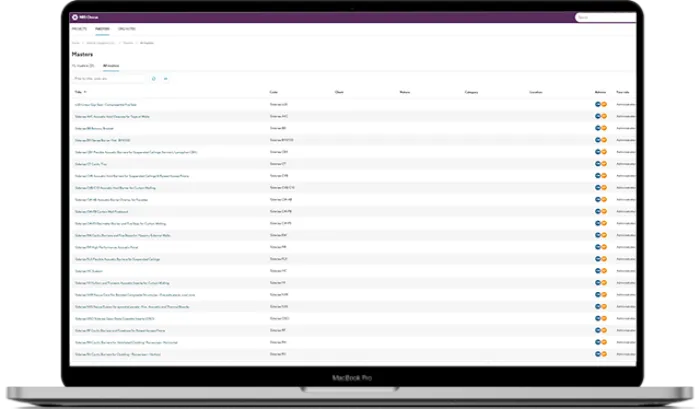Select the All masters tab
The width and height of the screenshot is (700, 409).
pos(111,66)
